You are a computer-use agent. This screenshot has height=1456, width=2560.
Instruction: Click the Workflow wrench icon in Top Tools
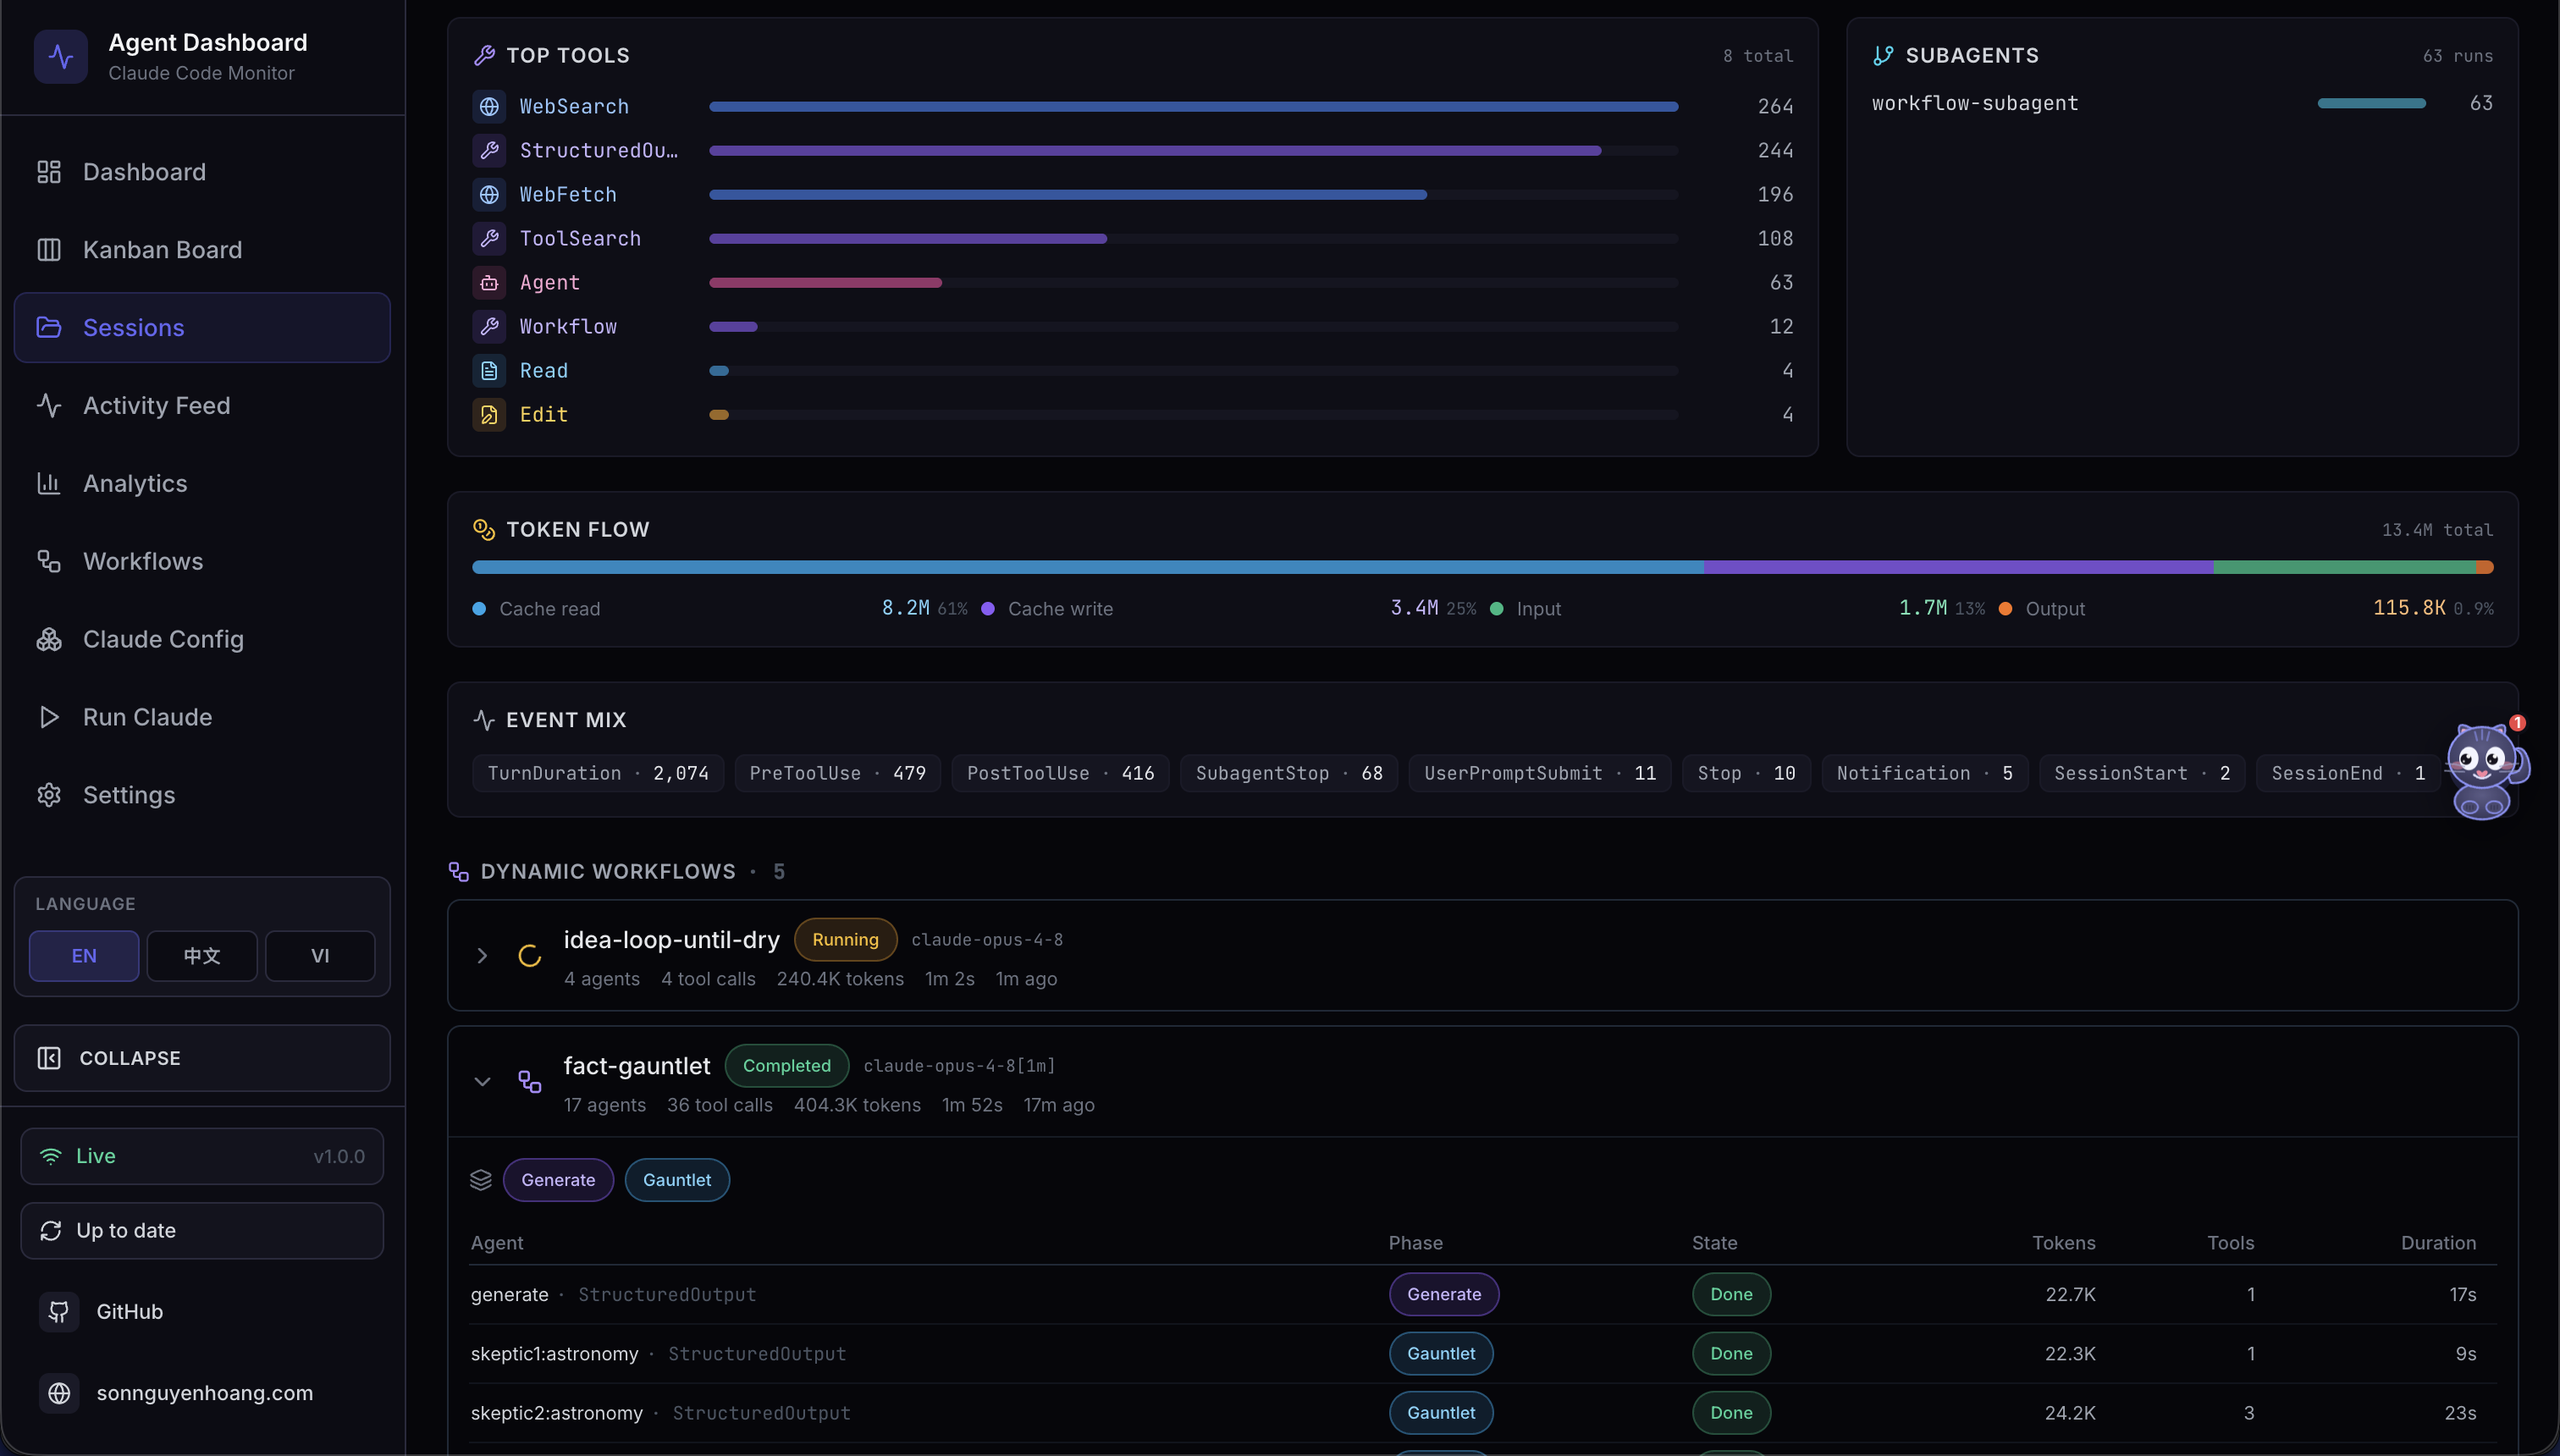pyautogui.click(x=489, y=326)
